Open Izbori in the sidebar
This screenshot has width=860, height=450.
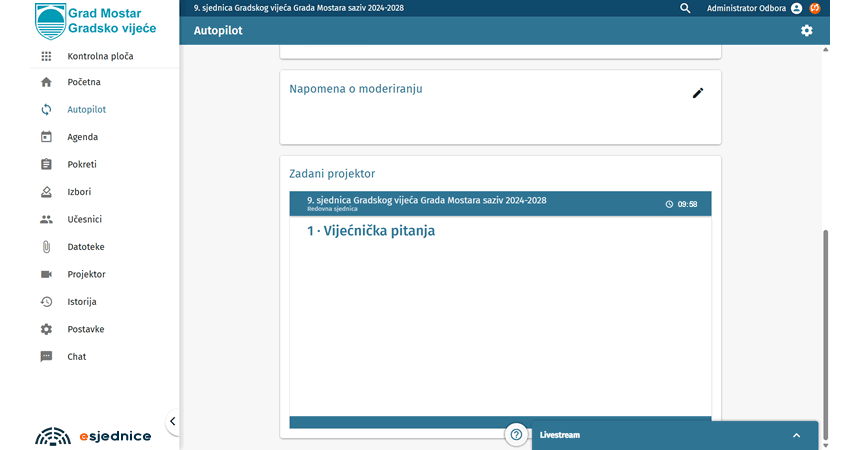coord(80,192)
